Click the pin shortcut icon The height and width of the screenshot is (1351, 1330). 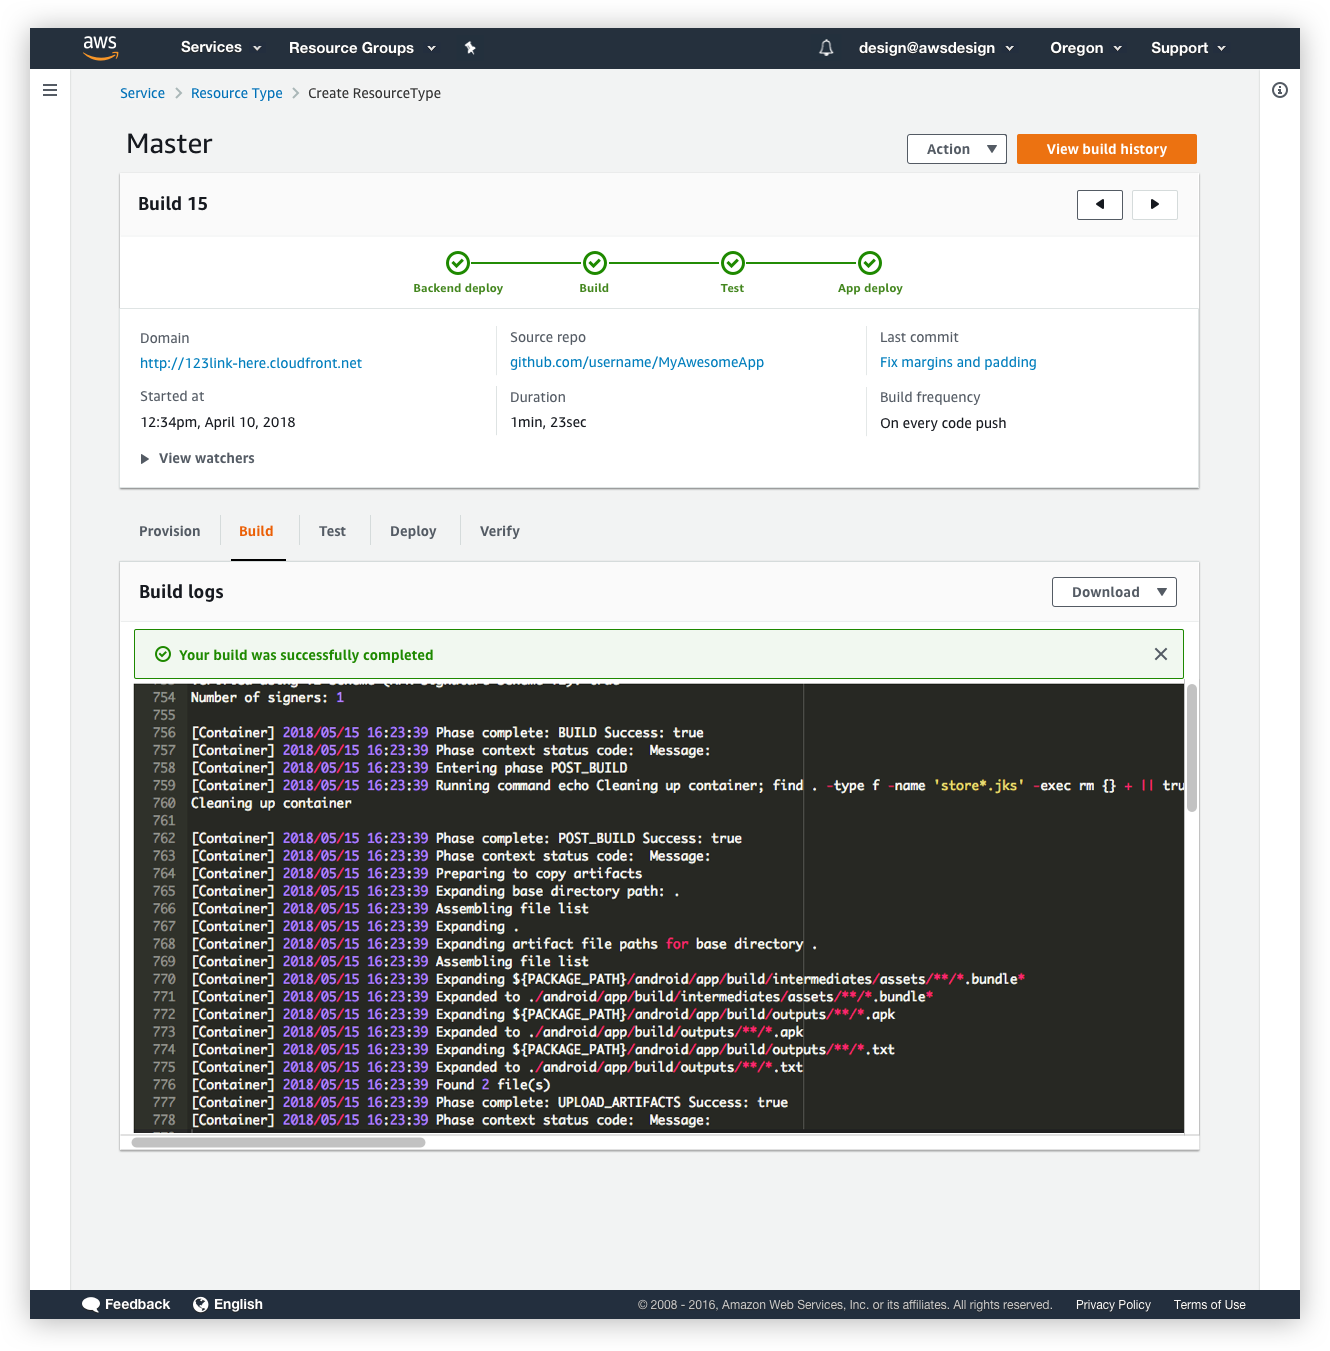point(470,48)
